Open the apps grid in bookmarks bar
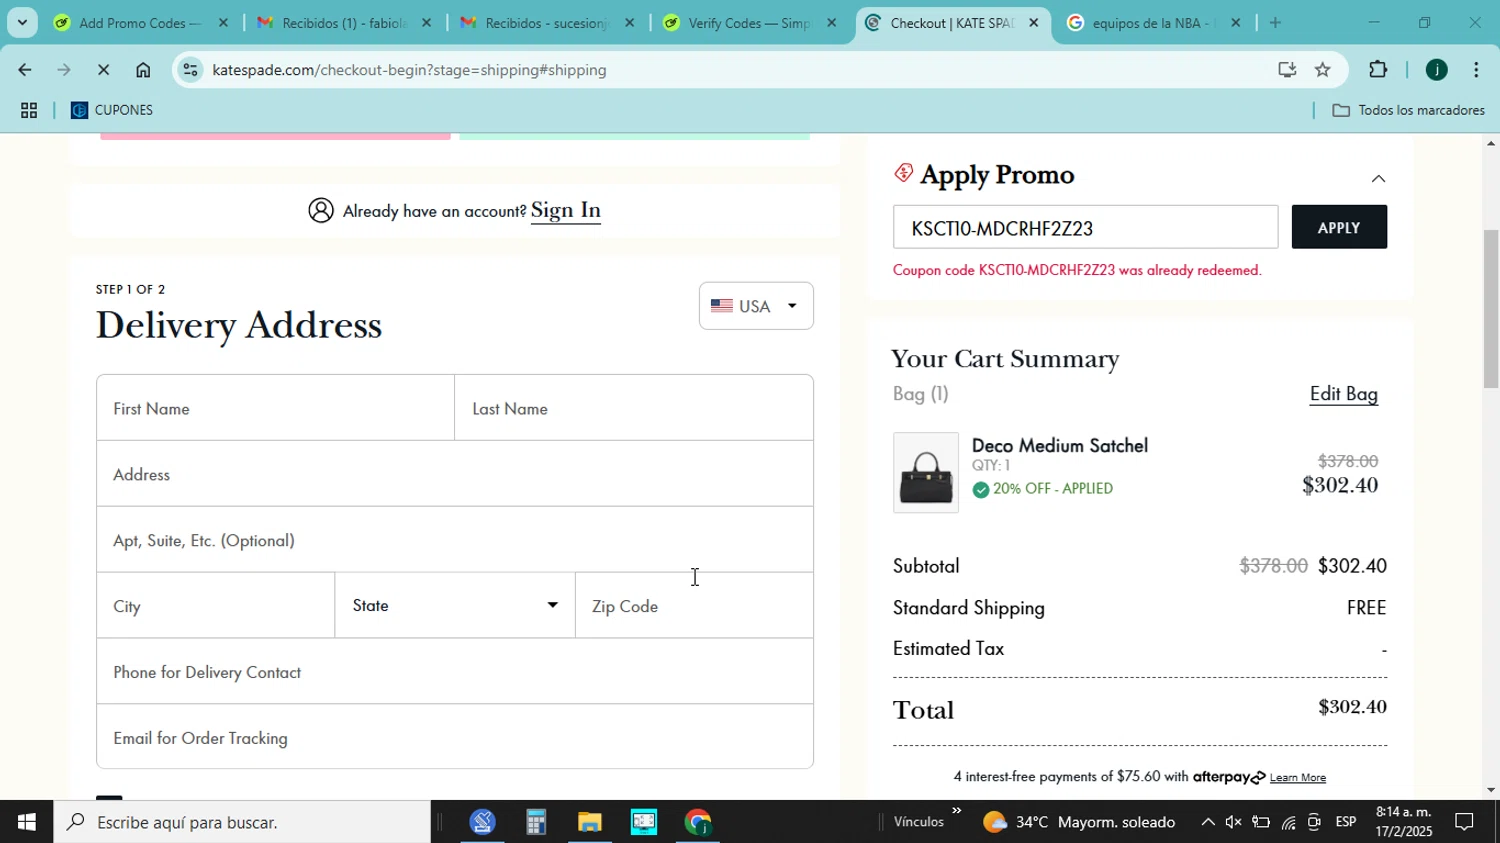Viewport: 1500px width, 843px height. pyautogui.click(x=29, y=110)
